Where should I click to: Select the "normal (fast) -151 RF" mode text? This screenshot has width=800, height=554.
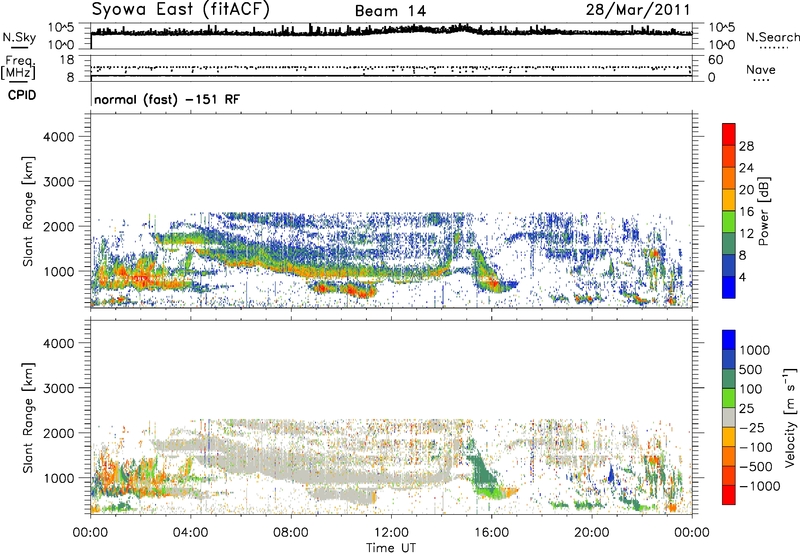167,99
